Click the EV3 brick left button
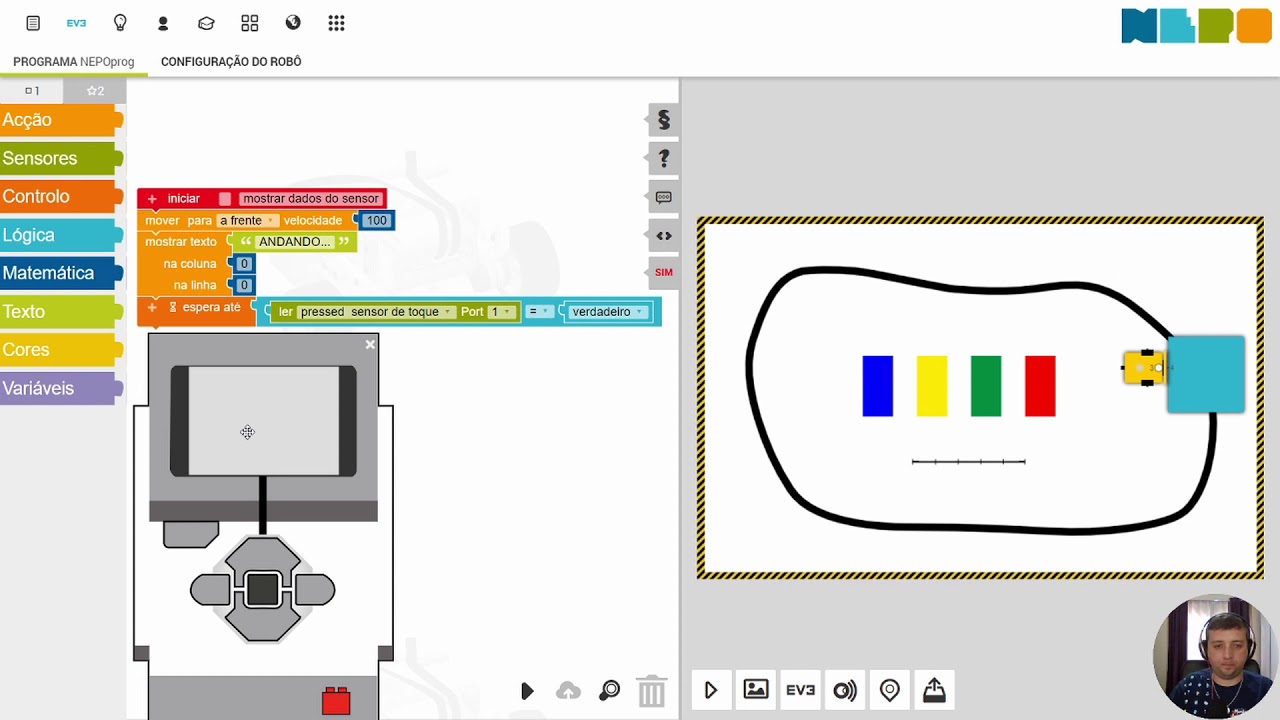This screenshot has width=1280, height=720. [x=210, y=590]
